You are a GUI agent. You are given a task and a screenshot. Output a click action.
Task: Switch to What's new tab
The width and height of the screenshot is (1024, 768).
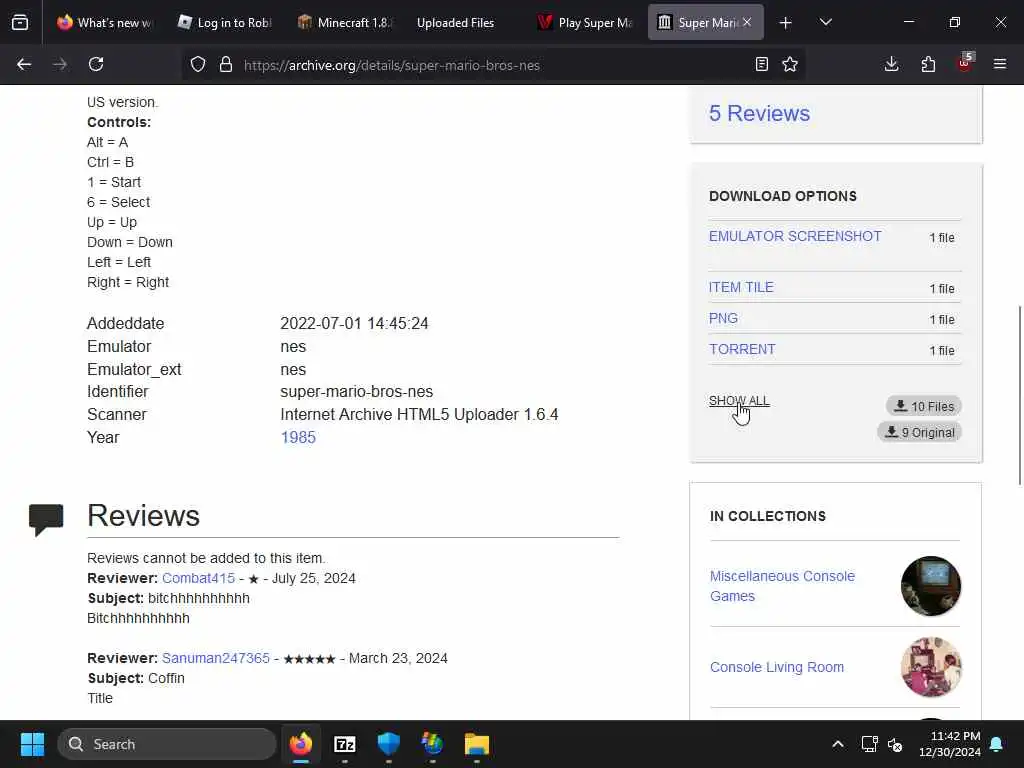coord(104,23)
